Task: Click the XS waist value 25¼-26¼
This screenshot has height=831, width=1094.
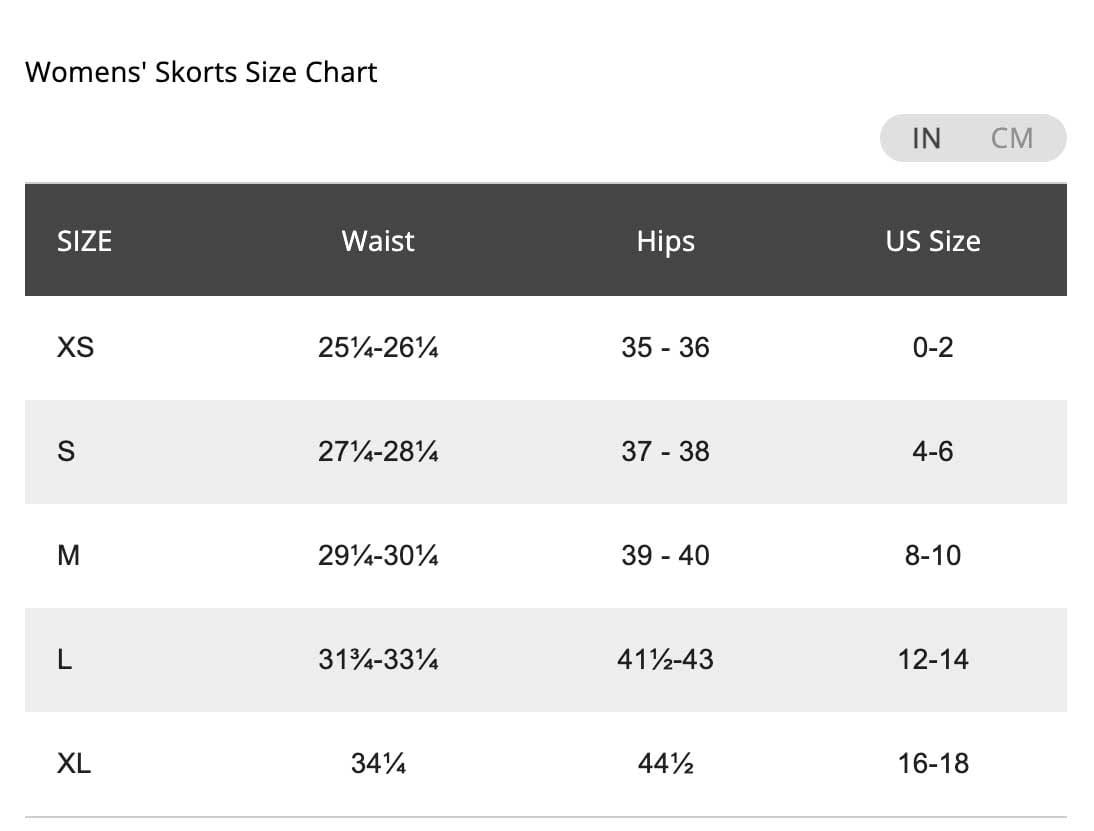Action: click(378, 348)
